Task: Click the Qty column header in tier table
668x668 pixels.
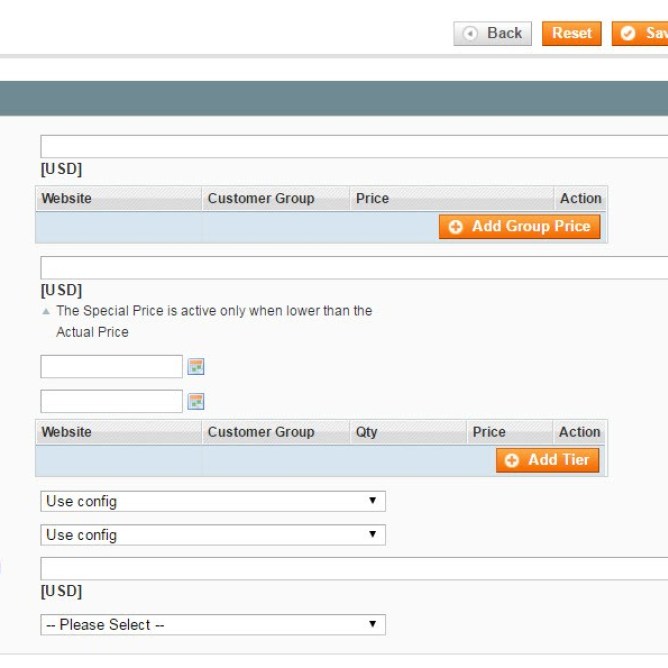Action: pyautogui.click(x=367, y=432)
